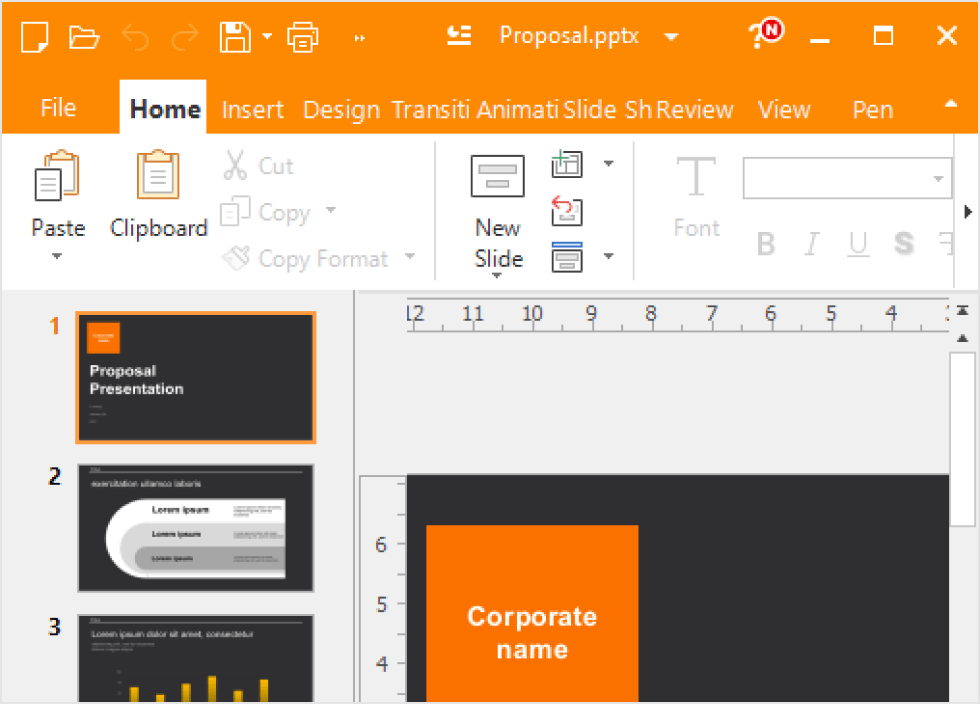Click the New Slide icon
Screen dimensions: 980x704
[498, 177]
